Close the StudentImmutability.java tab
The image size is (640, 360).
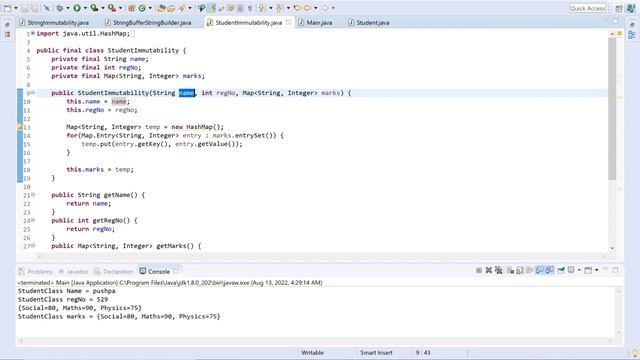coord(288,22)
